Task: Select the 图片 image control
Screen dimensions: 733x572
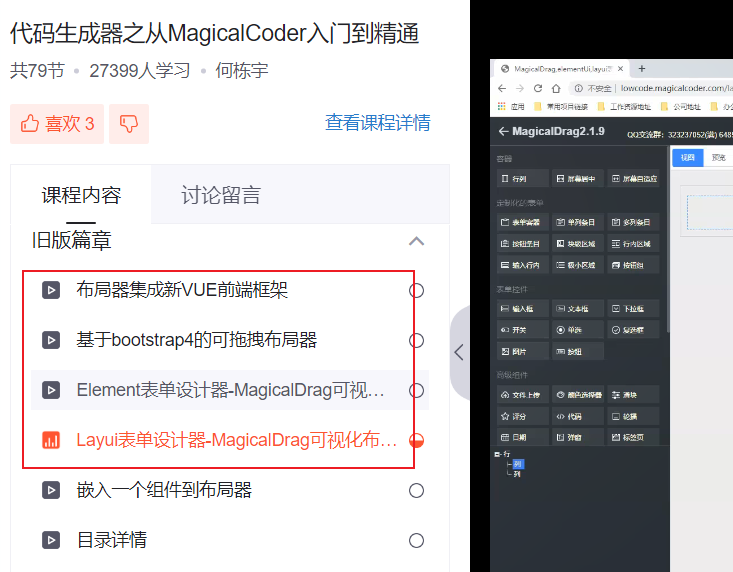Action: (x=523, y=351)
